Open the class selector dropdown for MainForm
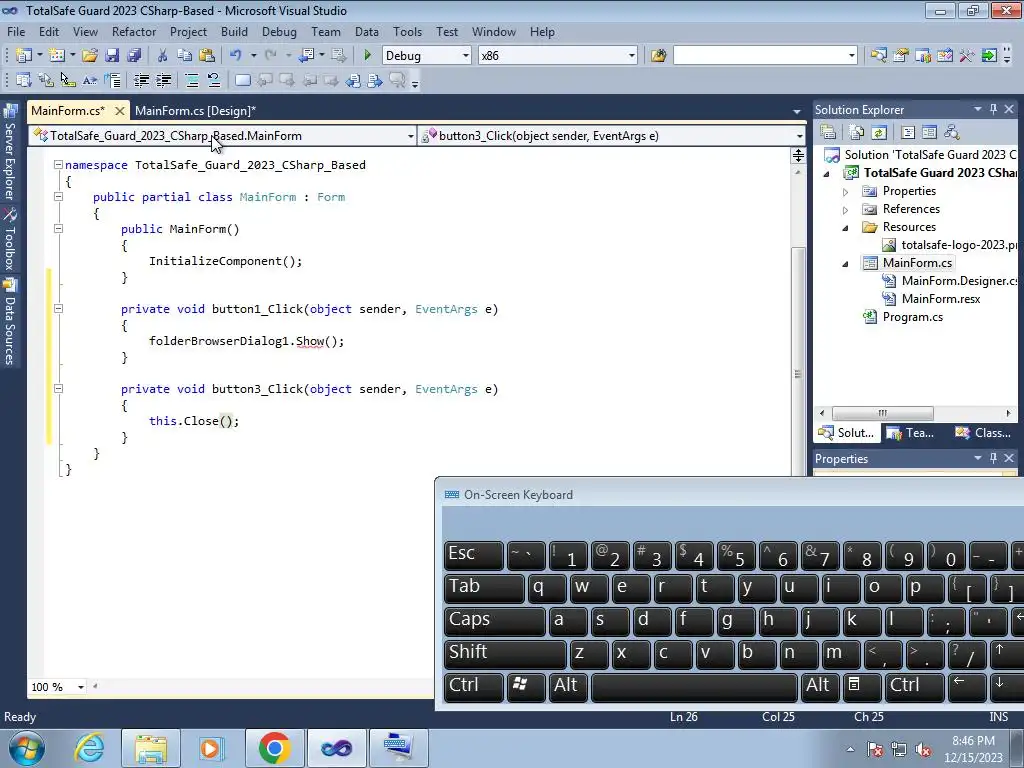This screenshot has width=1024, height=768. tap(411, 136)
